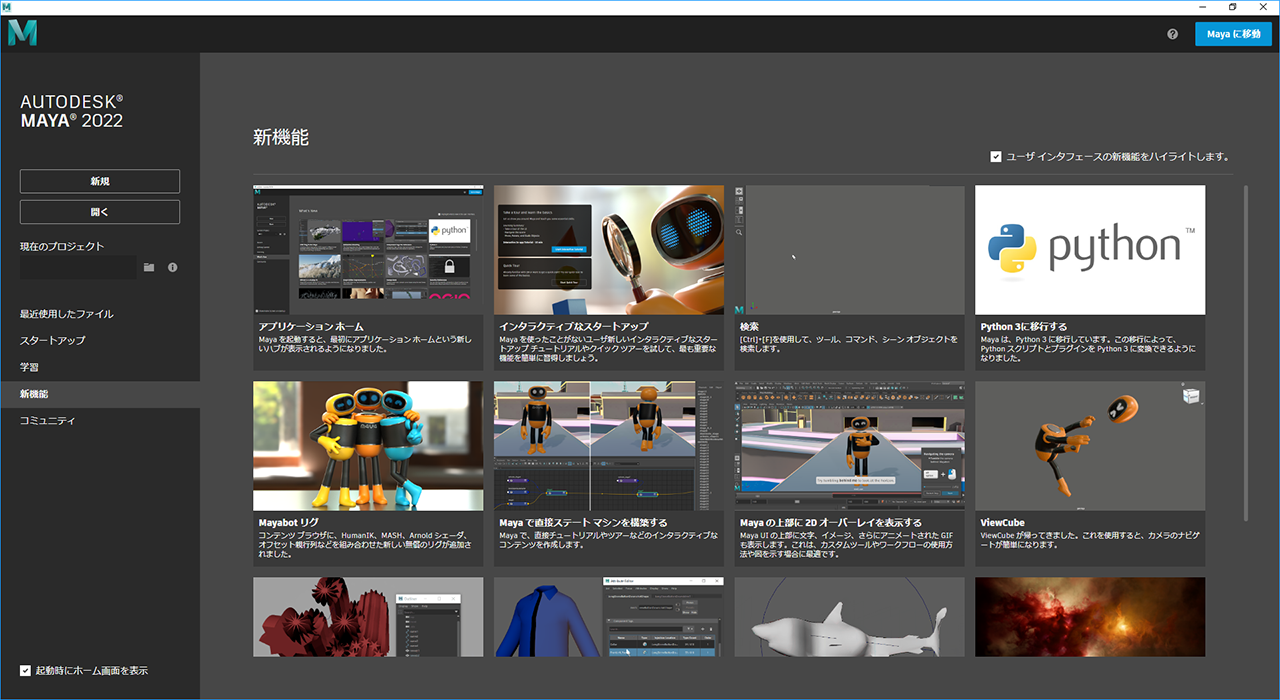Click the Mayaに移動 button
The width and height of the screenshot is (1280, 700).
coord(1233,34)
